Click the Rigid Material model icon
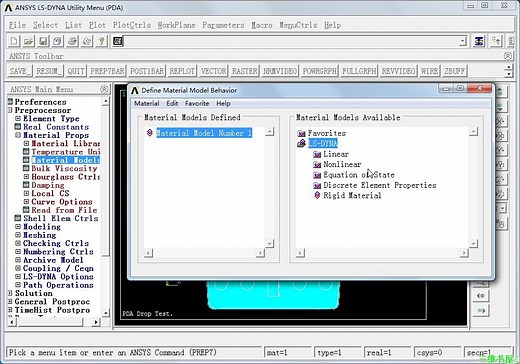The height and width of the screenshot is (364, 520). pos(317,195)
